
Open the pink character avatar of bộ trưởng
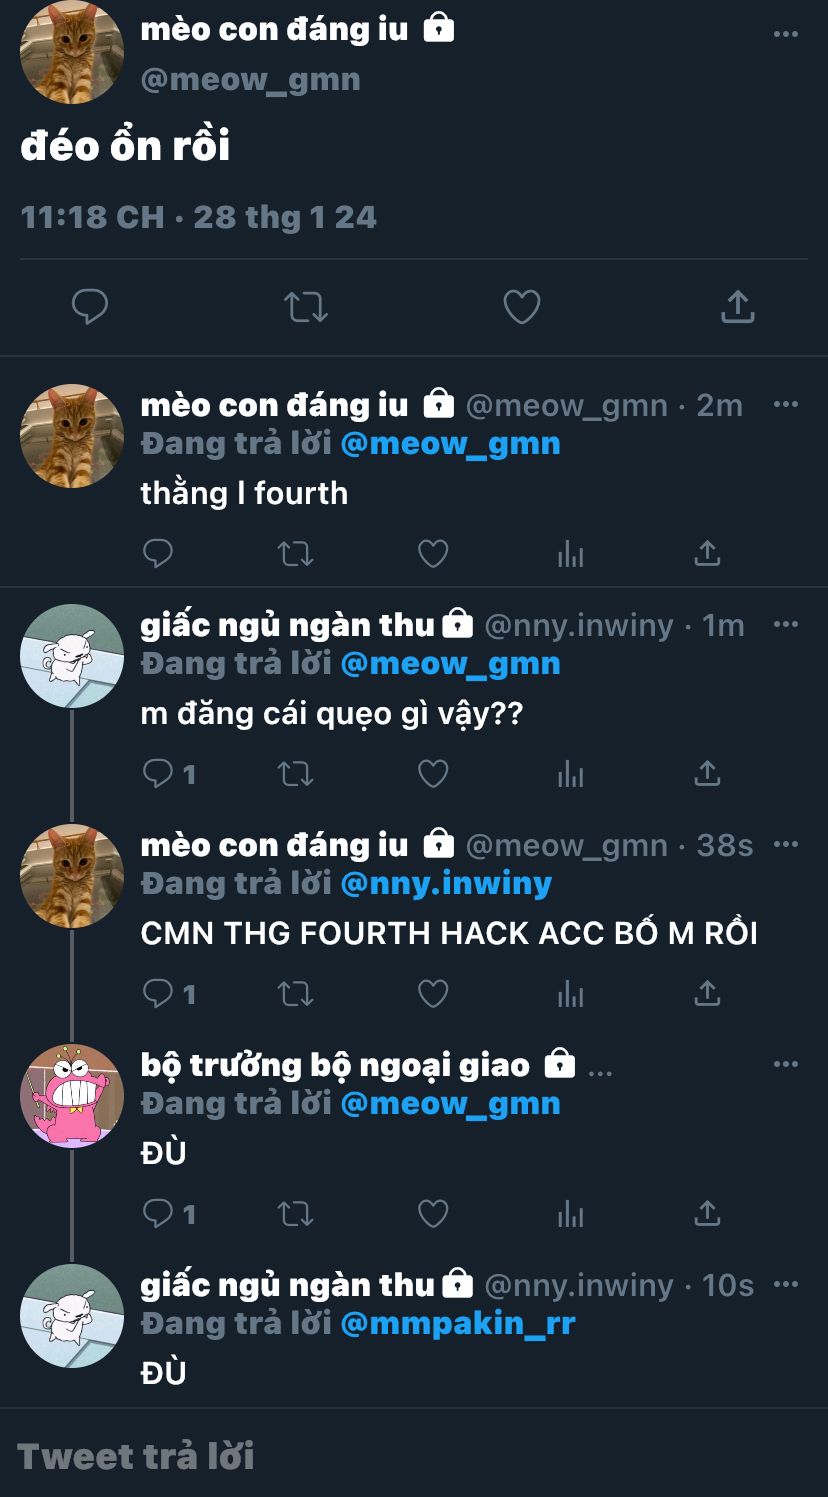(72, 1096)
